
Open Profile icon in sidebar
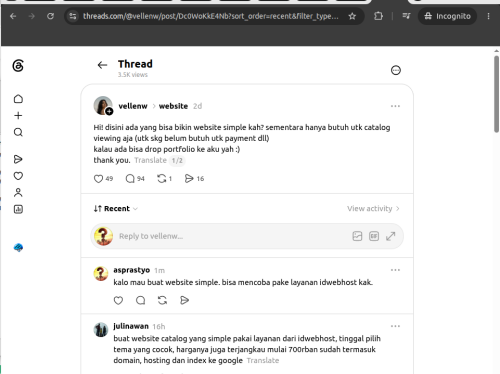tap(18, 192)
